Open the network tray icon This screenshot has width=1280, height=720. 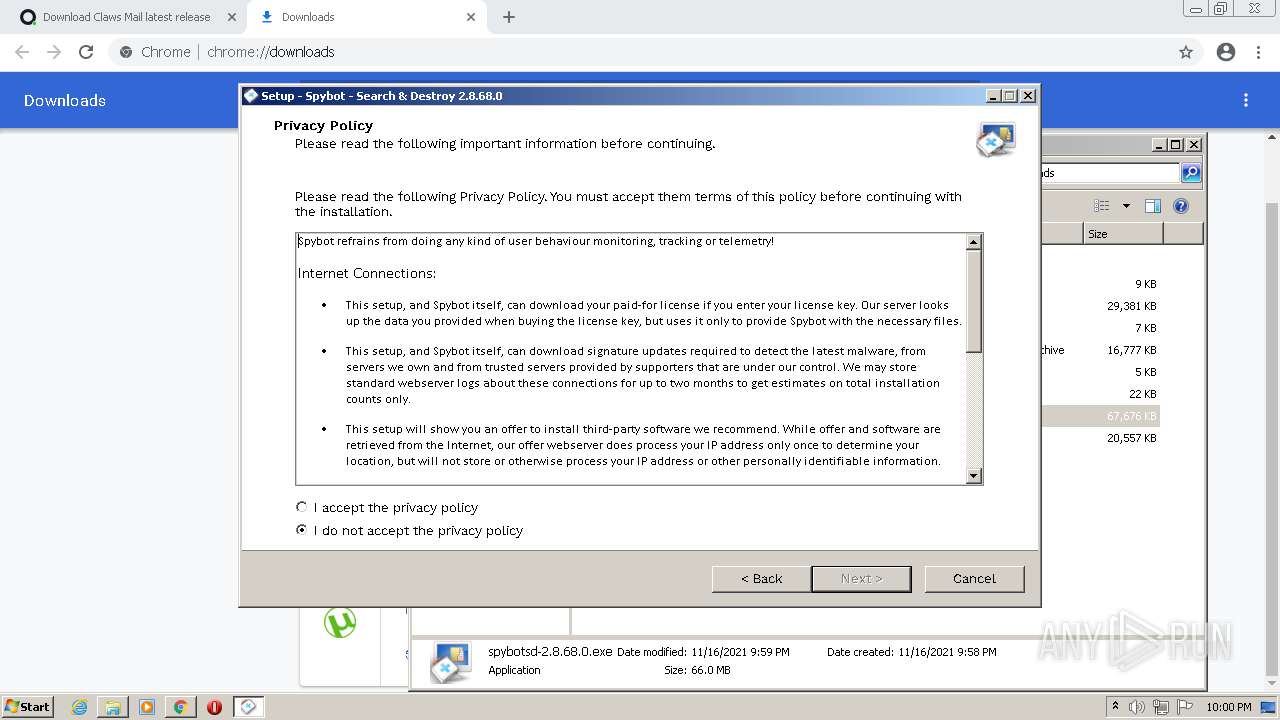pyautogui.click(x=1160, y=707)
